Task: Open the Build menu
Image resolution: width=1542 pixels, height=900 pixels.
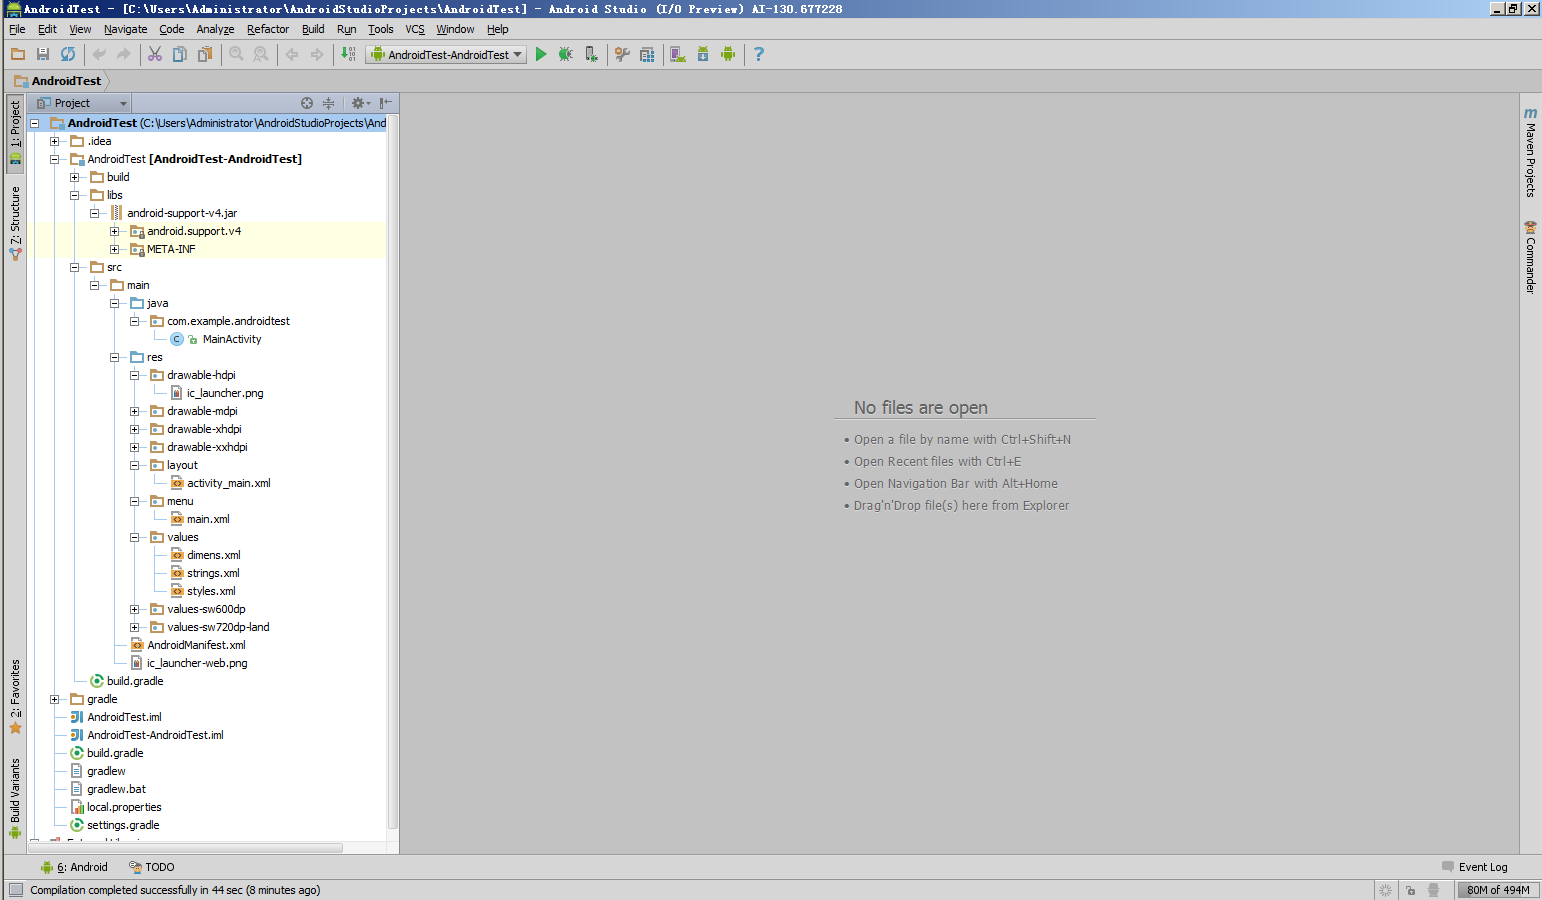Action: [x=313, y=29]
